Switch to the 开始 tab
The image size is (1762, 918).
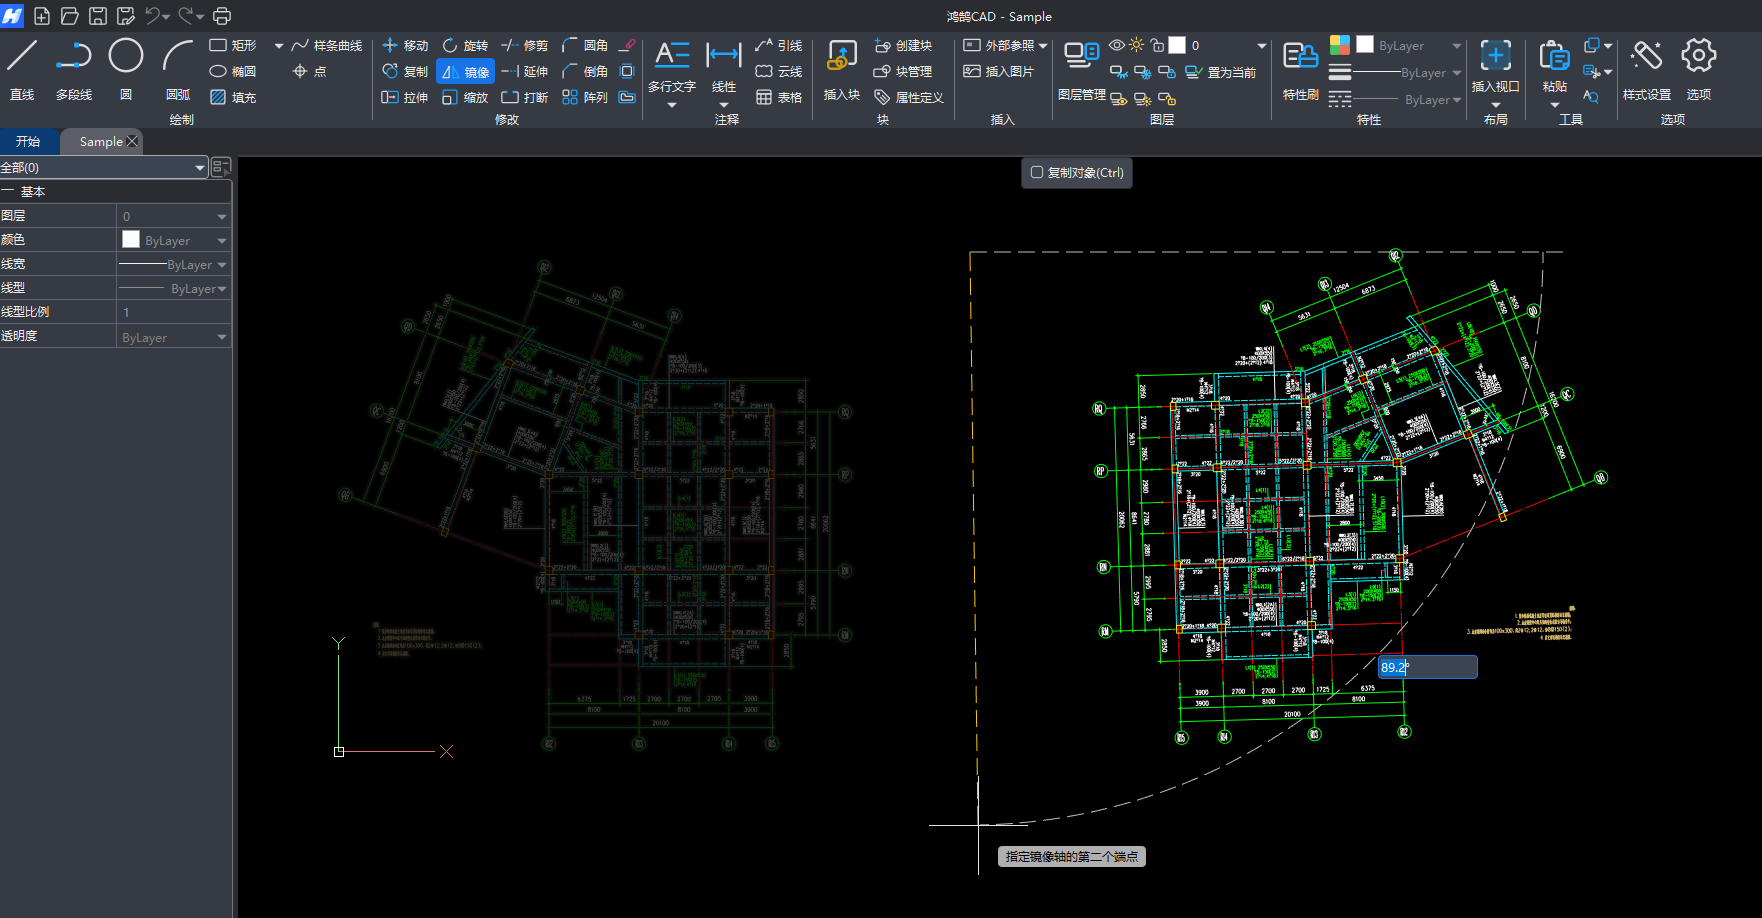click(29, 142)
